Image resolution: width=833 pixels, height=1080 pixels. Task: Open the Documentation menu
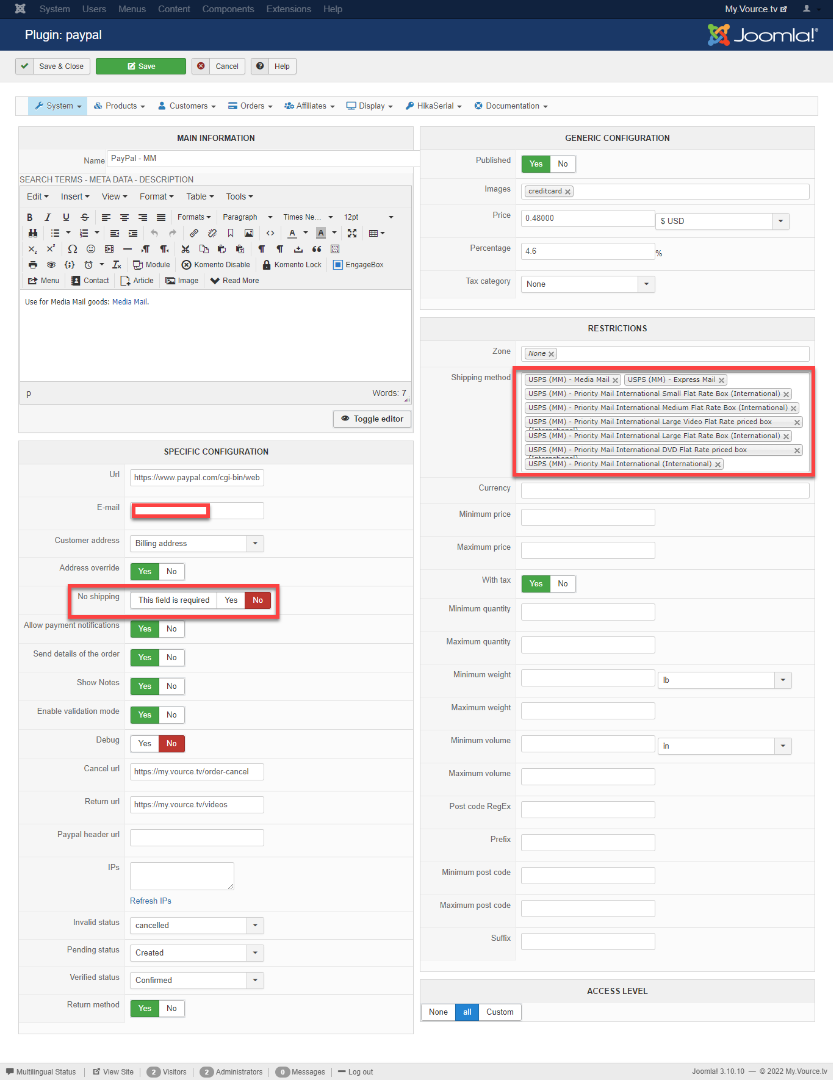(511, 106)
